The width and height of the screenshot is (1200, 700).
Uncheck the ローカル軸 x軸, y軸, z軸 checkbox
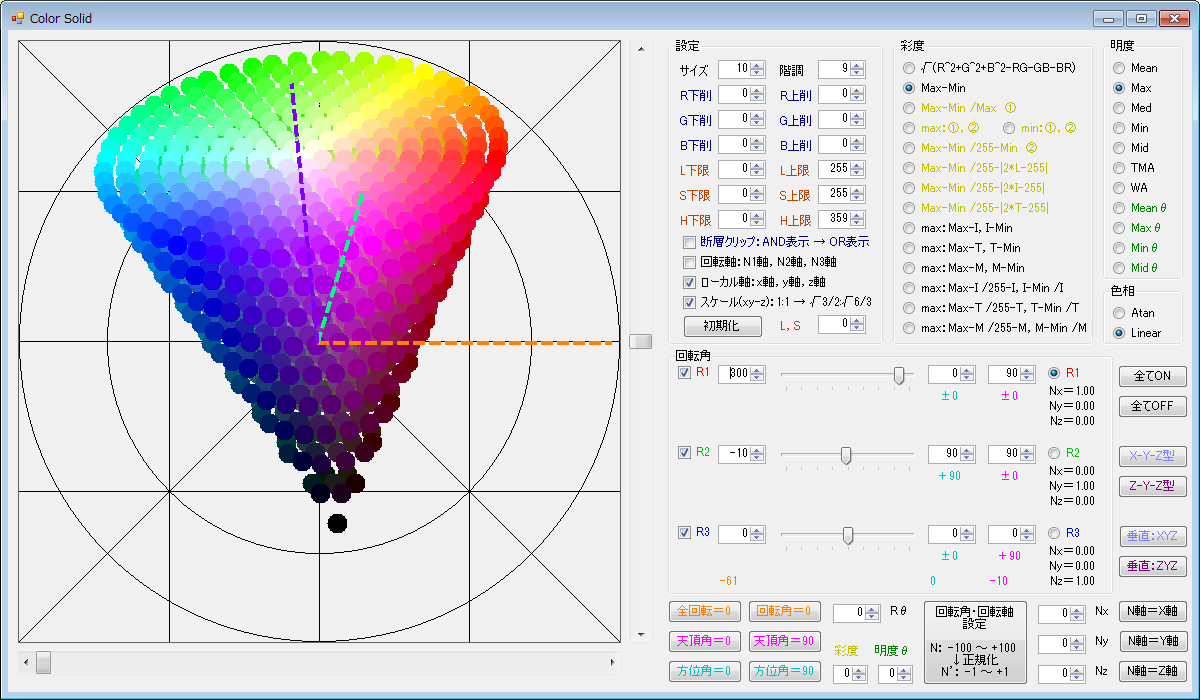click(x=689, y=282)
